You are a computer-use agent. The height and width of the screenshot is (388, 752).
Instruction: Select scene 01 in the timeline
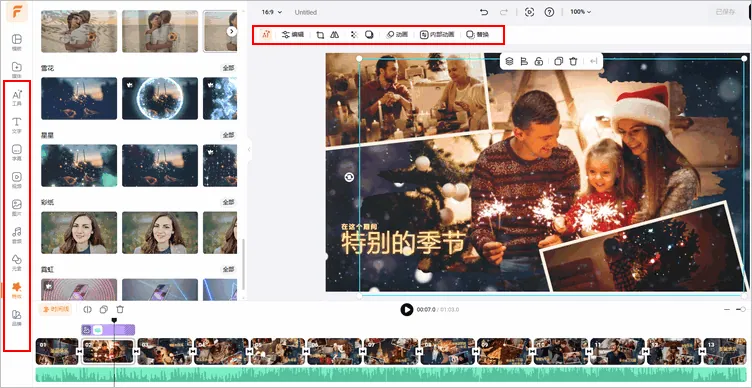point(57,352)
